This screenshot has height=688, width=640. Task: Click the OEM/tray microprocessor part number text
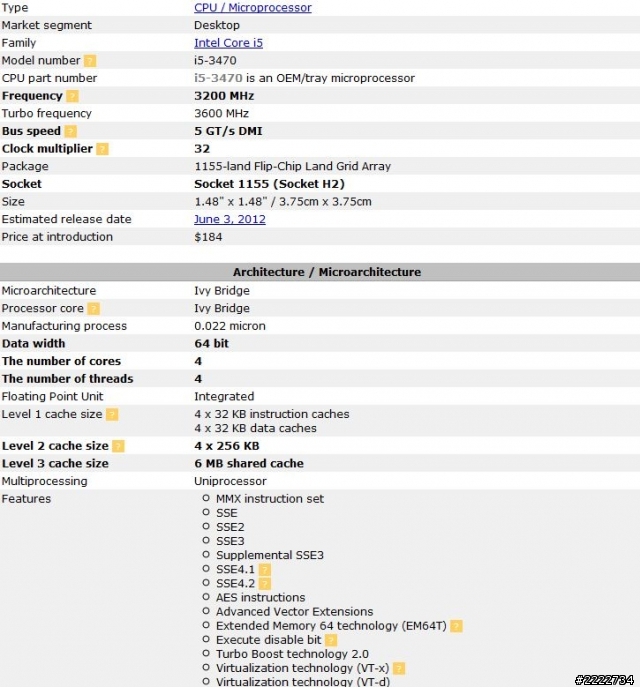click(304, 78)
